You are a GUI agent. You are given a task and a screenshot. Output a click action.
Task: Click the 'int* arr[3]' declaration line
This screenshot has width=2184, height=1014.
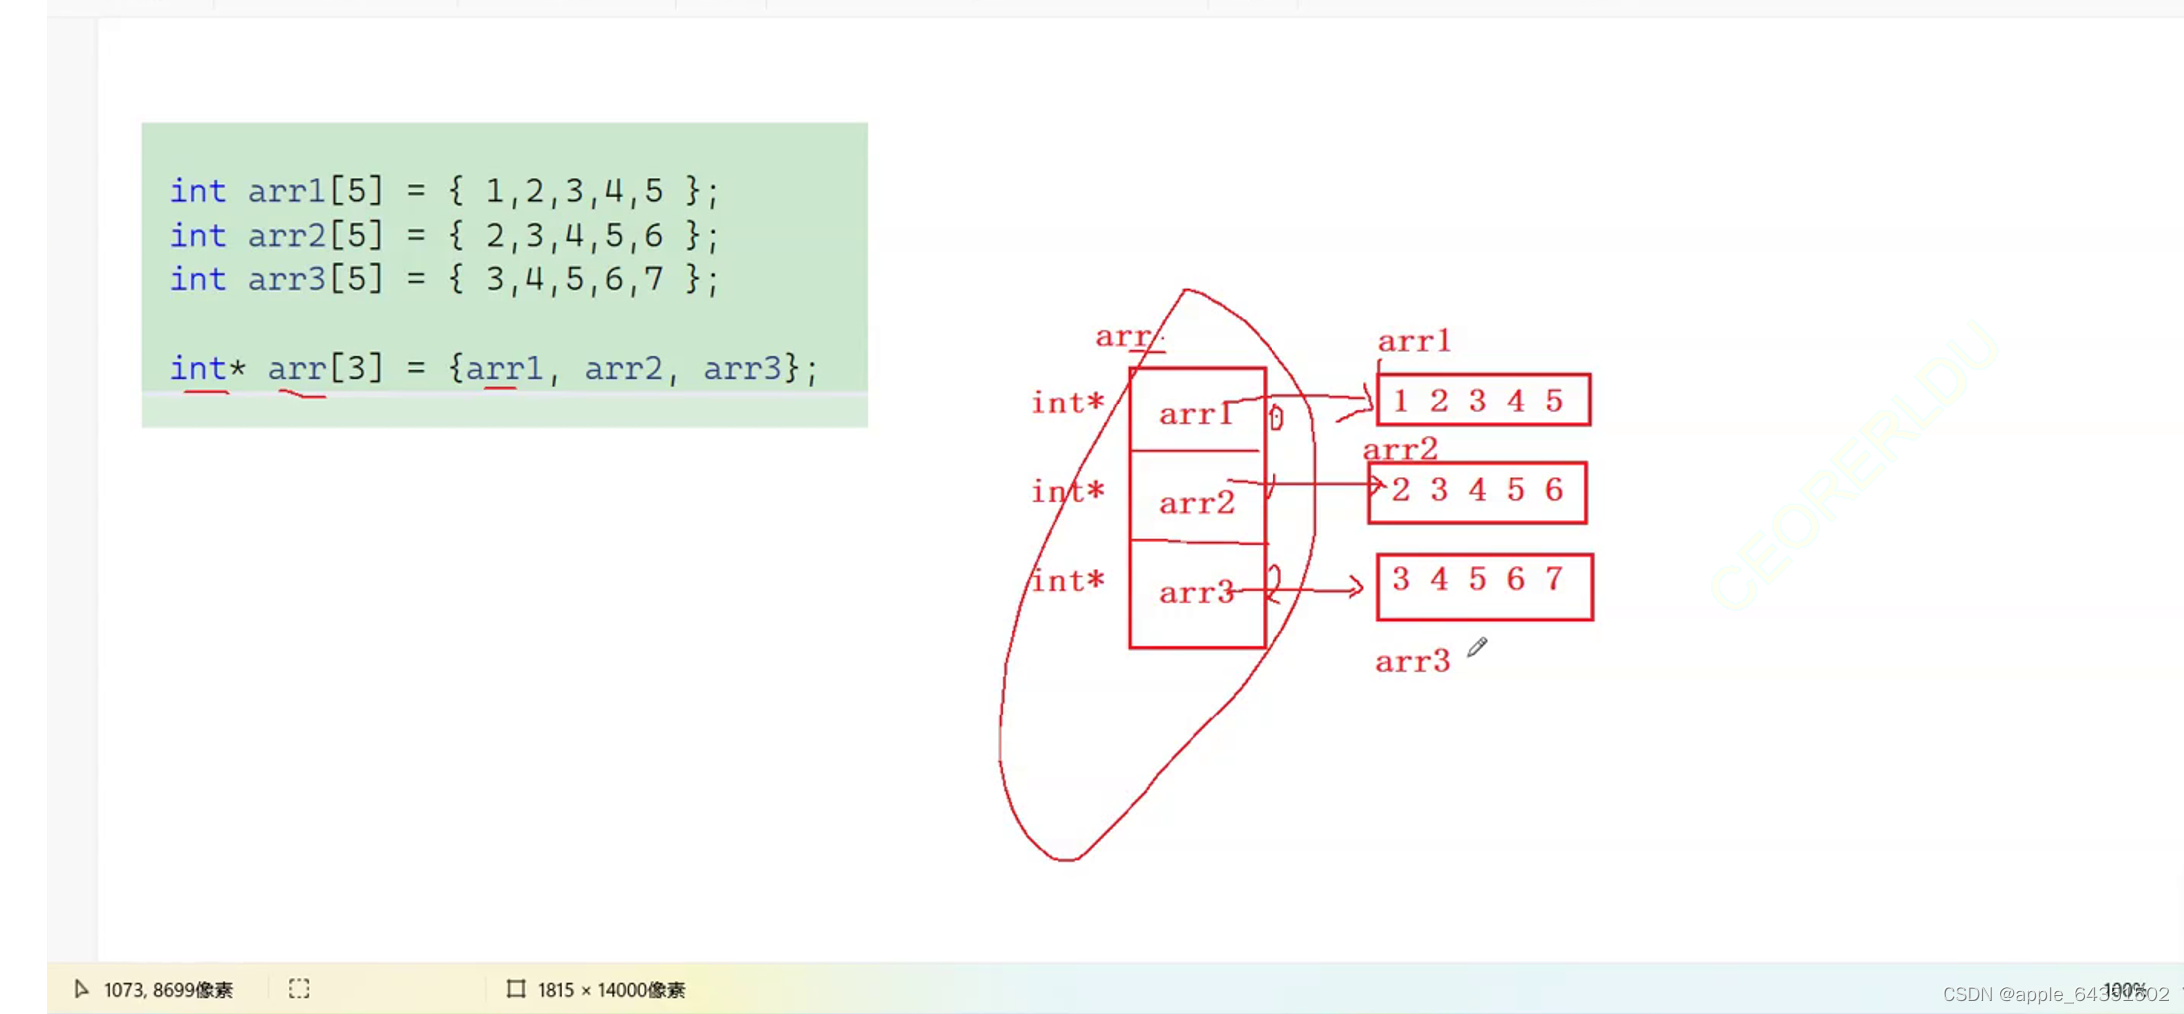[x=493, y=368]
